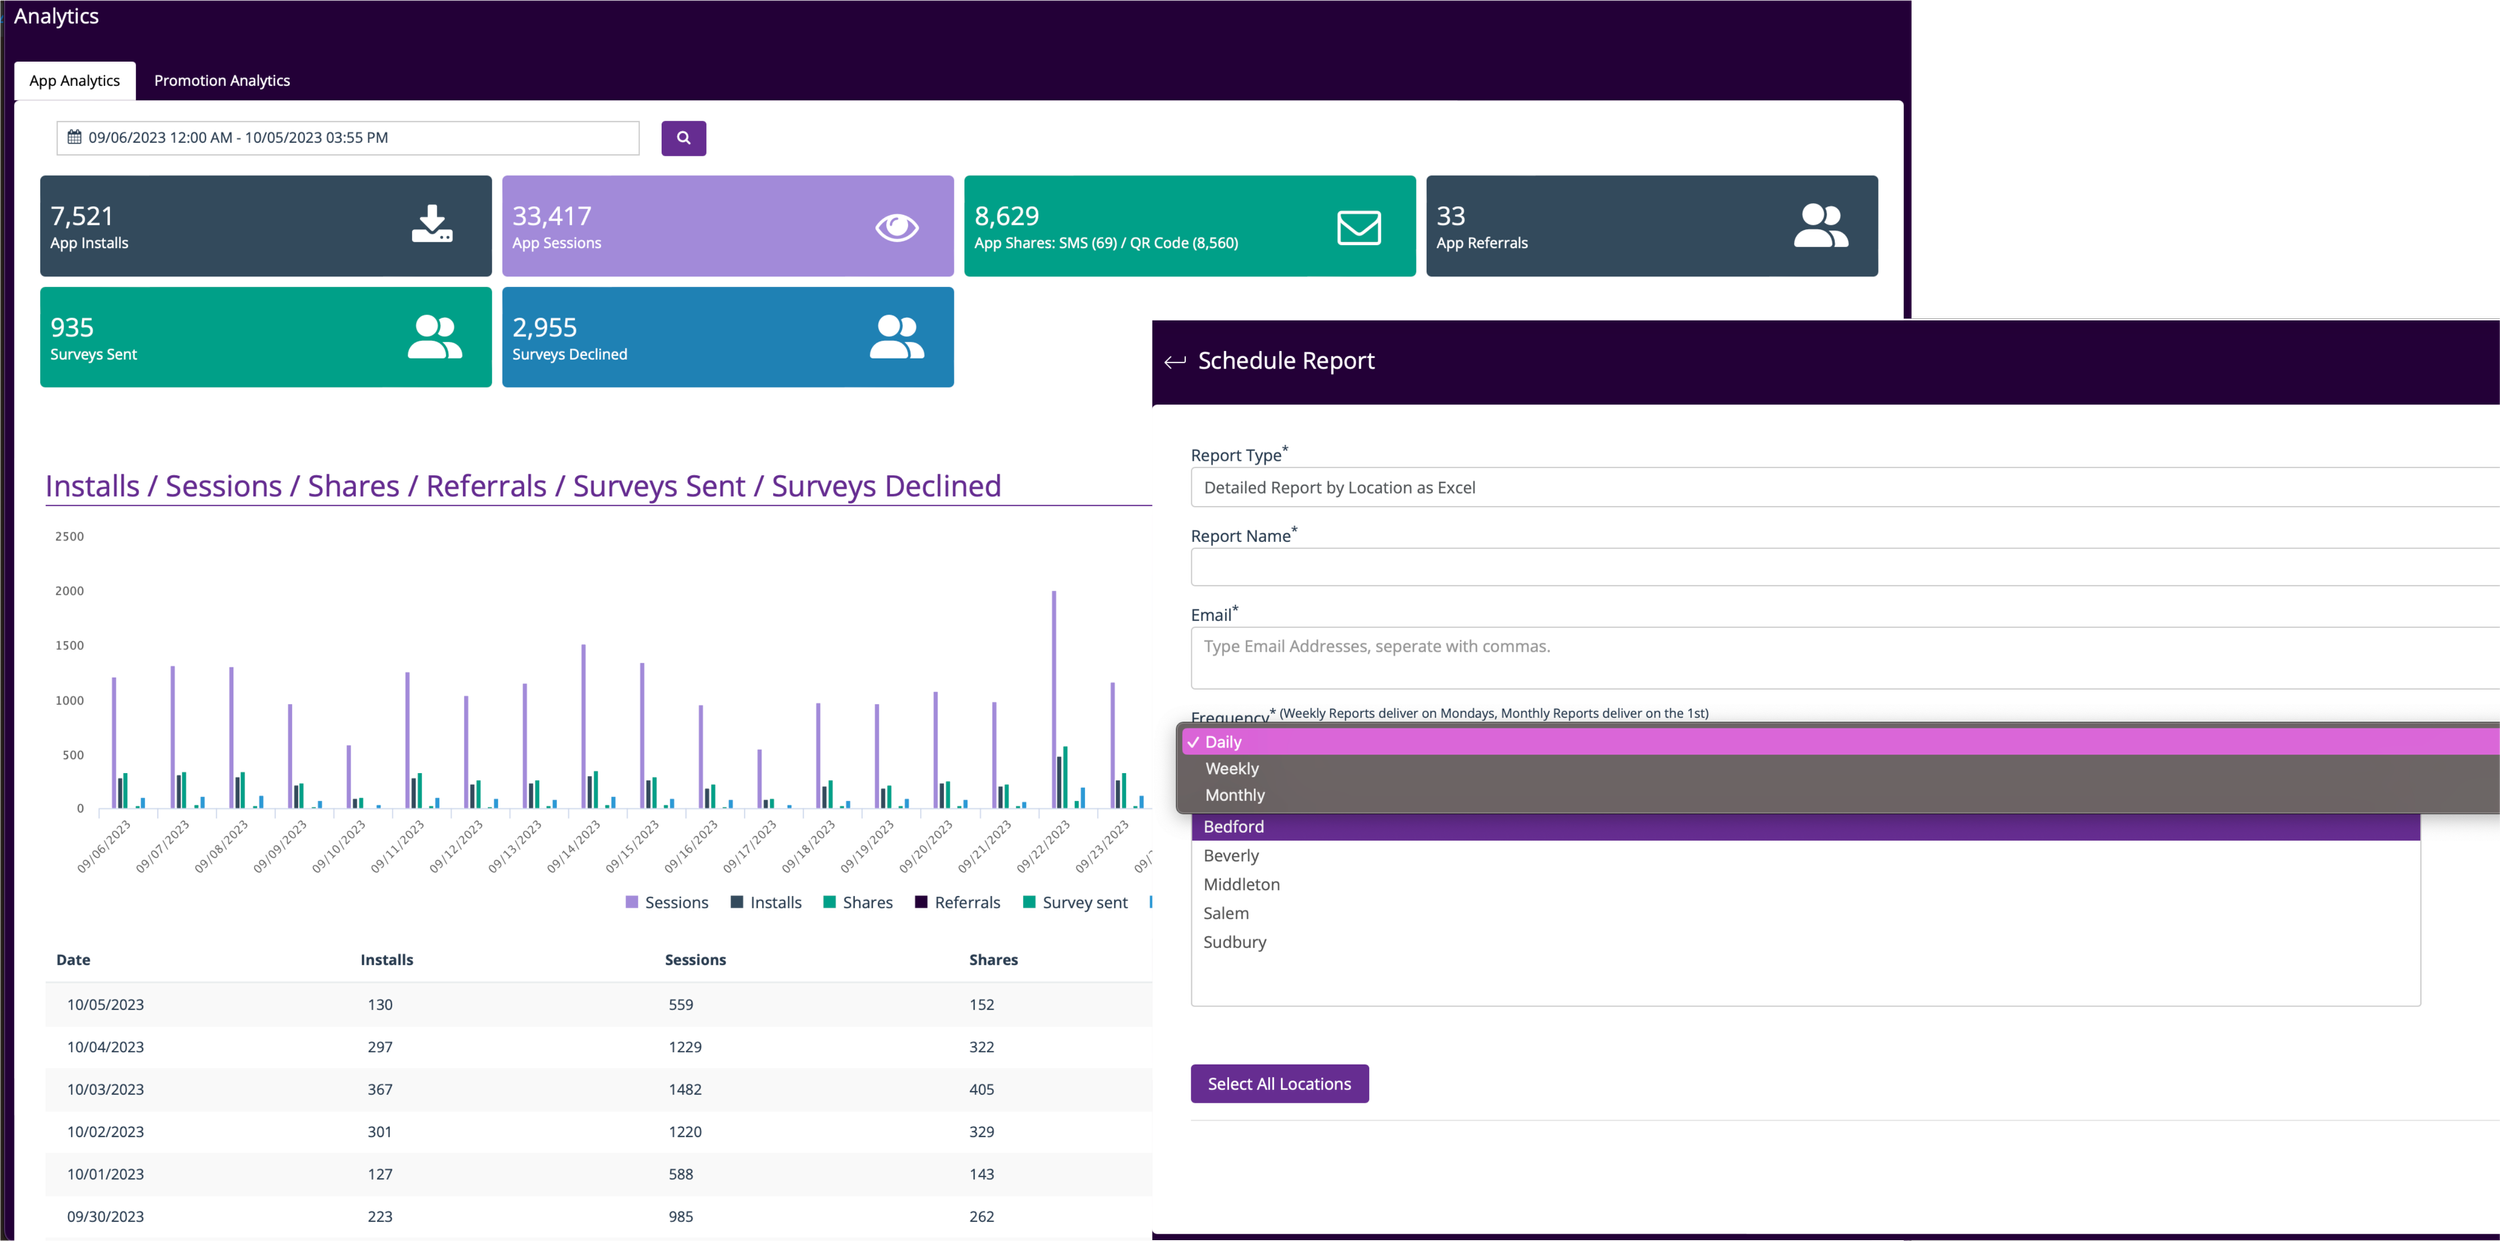The image size is (2500, 1241).
Task: Toggle Sessions series in chart legend
Action: pyautogui.click(x=667, y=902)
